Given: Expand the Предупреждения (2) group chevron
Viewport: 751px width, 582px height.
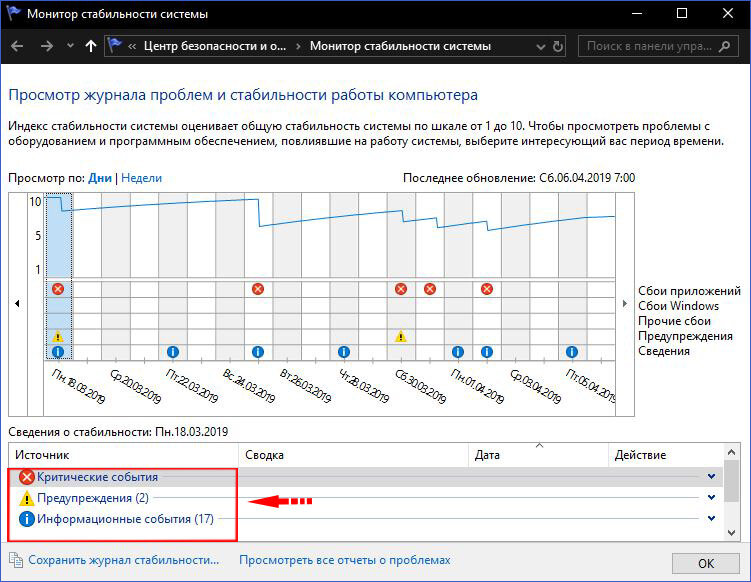Looking at the screenshot, I should 712,498.
